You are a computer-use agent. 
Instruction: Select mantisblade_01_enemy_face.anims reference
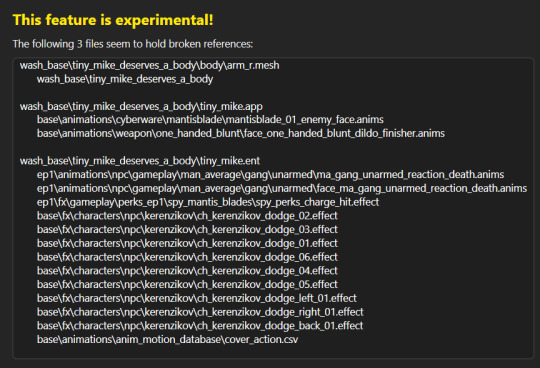(x=210, y=120)
